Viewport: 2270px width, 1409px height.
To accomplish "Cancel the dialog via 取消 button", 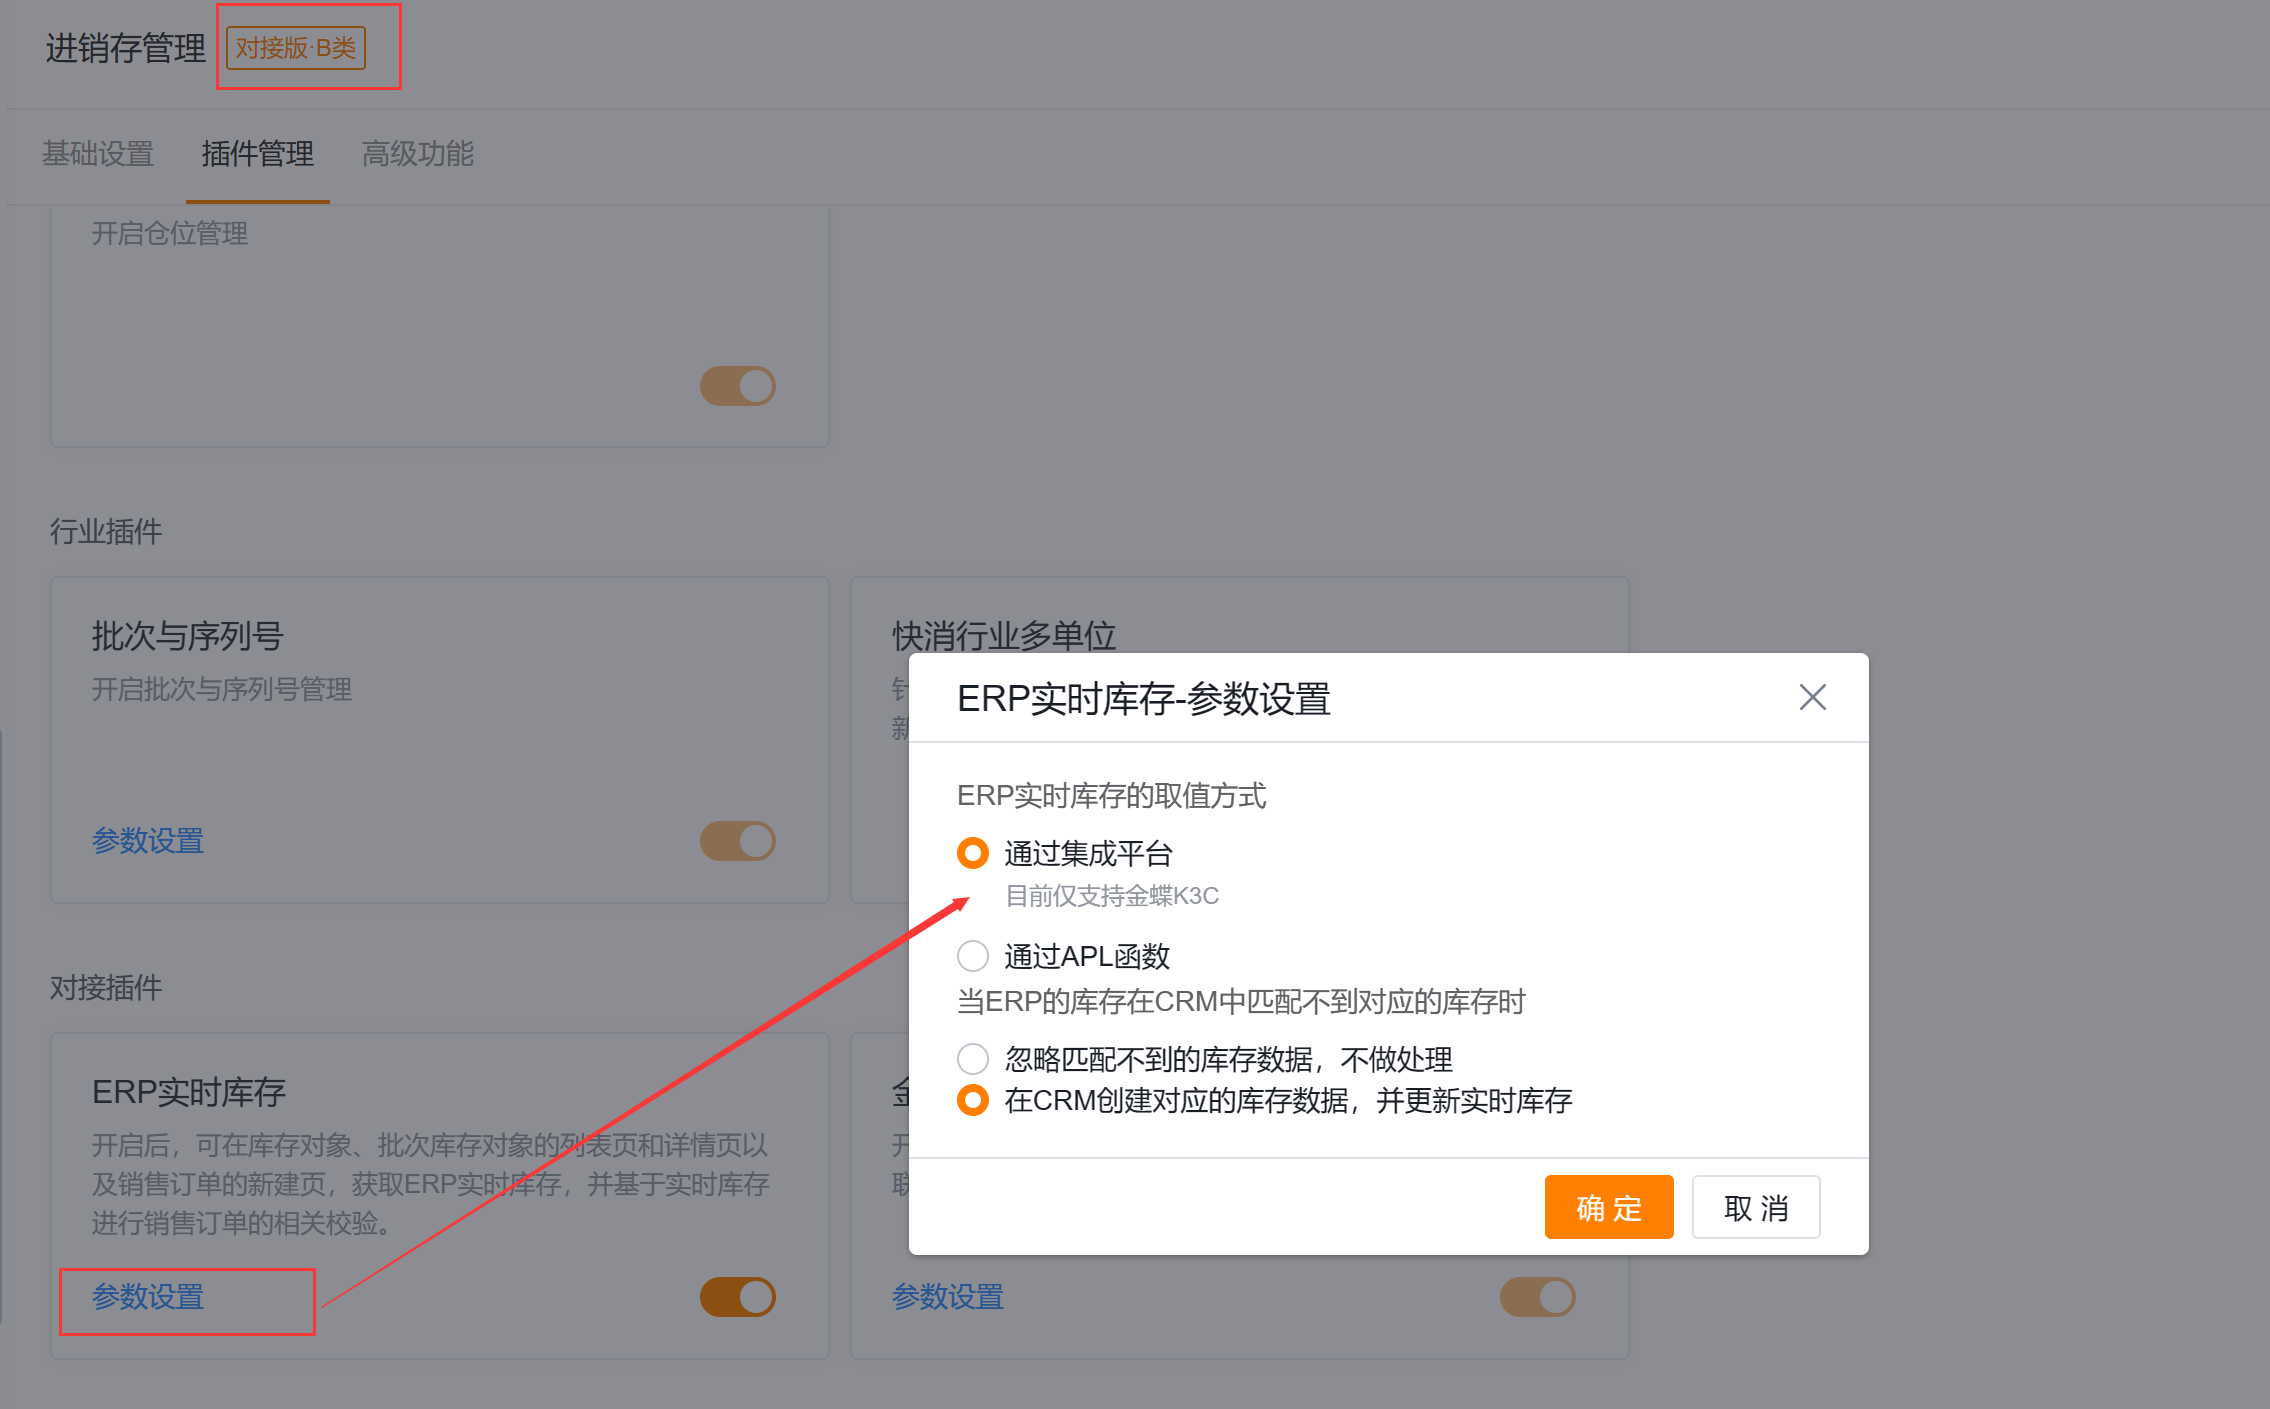I will click(x=1755, y=1206).
